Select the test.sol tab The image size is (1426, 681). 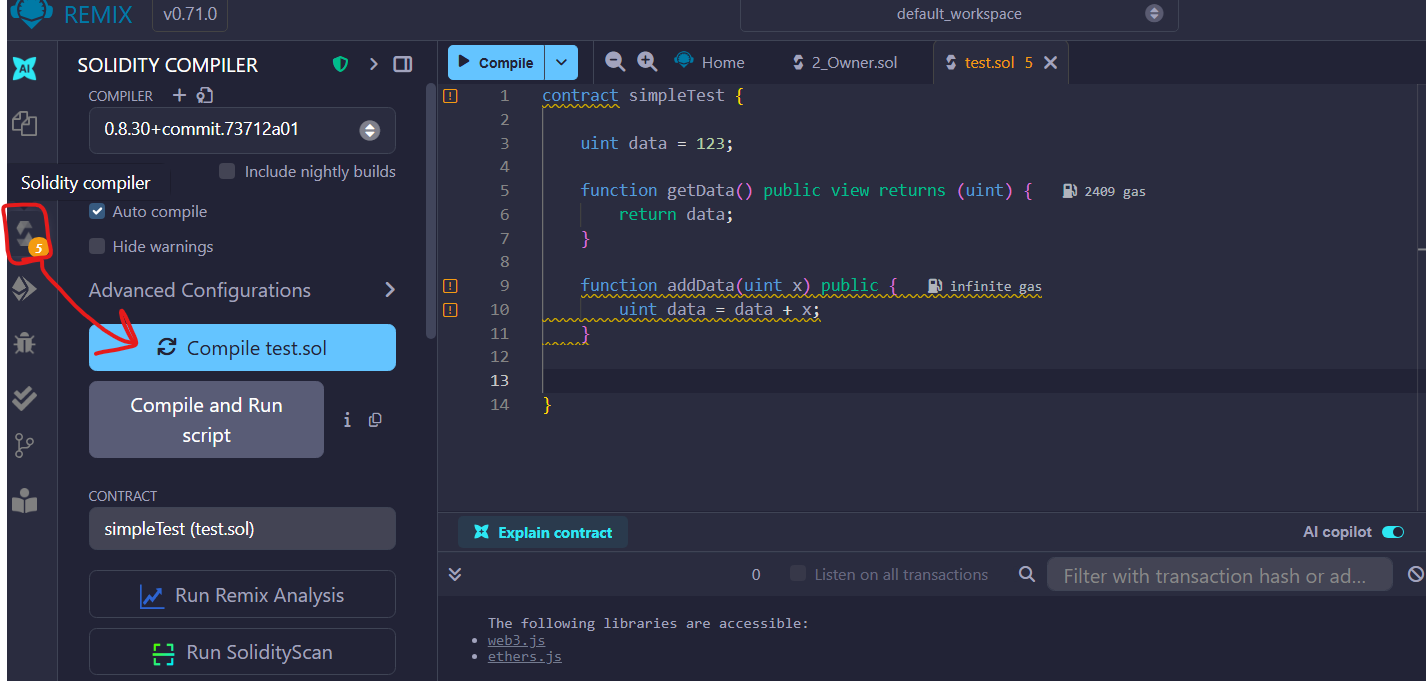[989, 62]
